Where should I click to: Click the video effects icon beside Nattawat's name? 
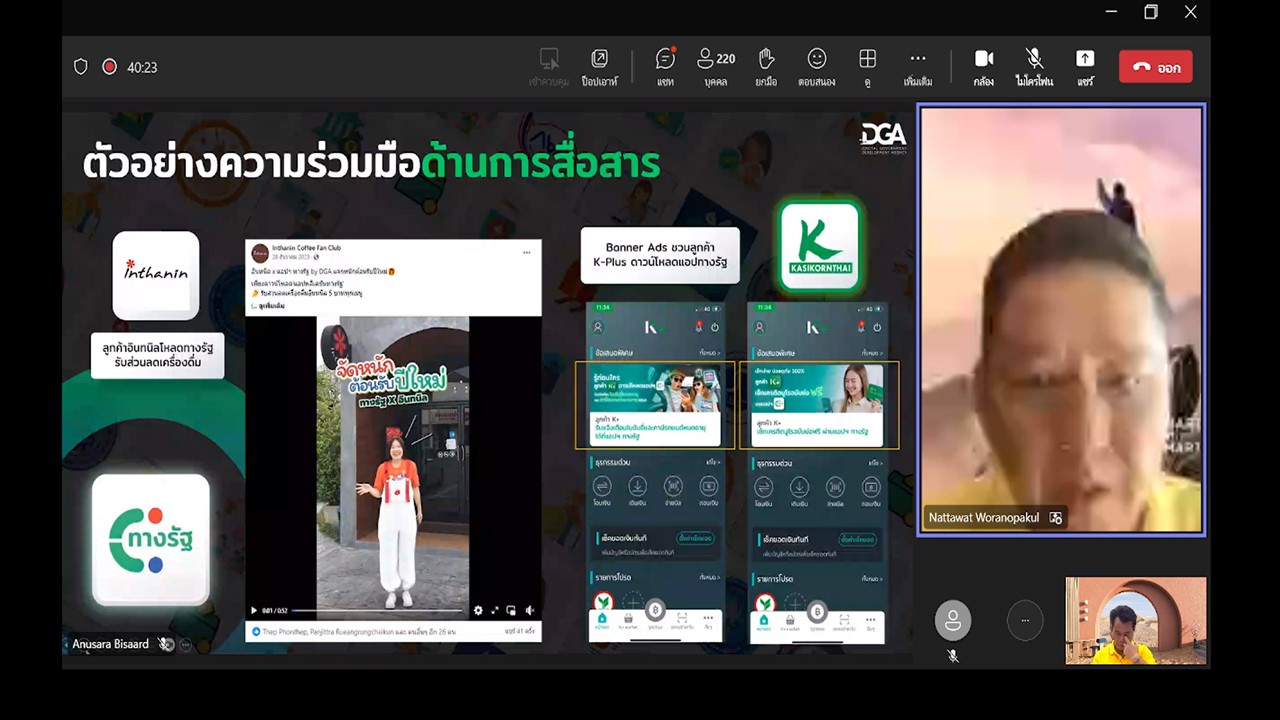[1055, 517]
